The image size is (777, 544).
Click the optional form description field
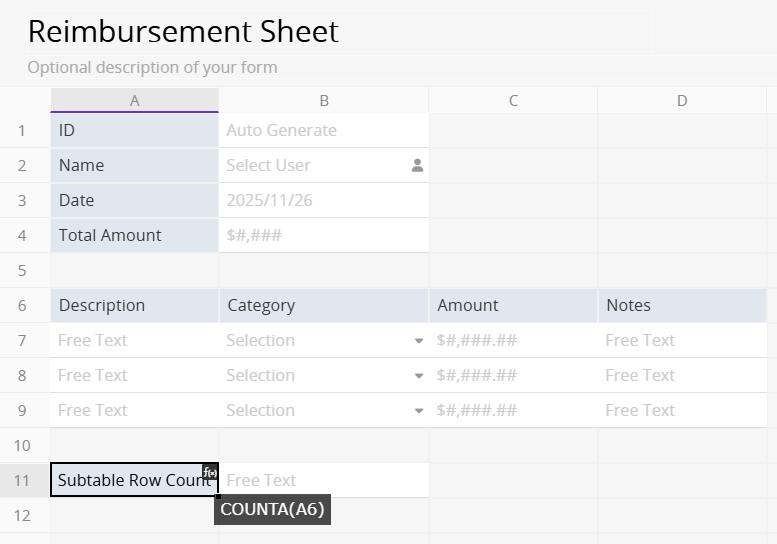(152, 68)
